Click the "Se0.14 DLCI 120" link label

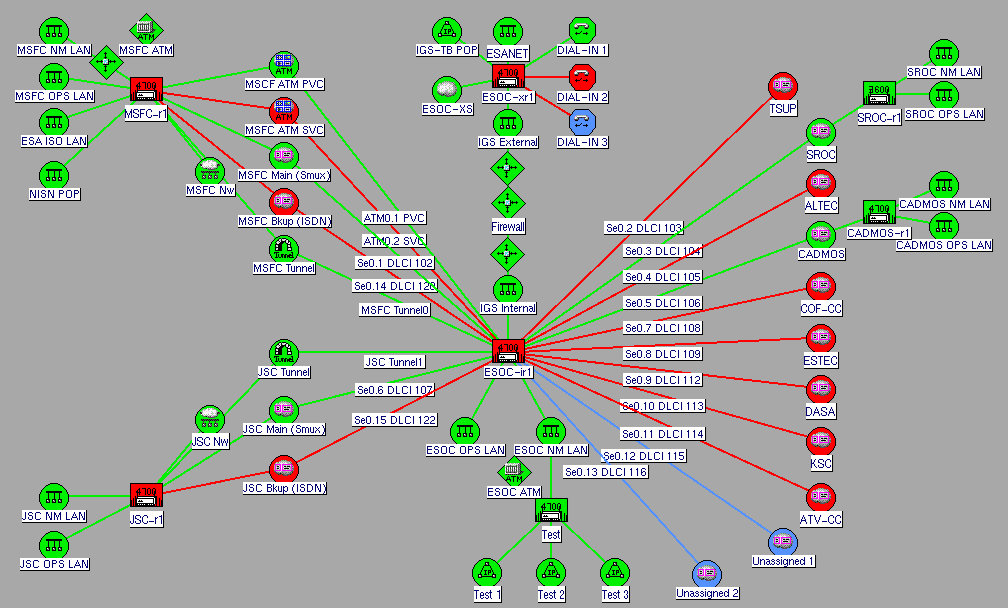395,286
